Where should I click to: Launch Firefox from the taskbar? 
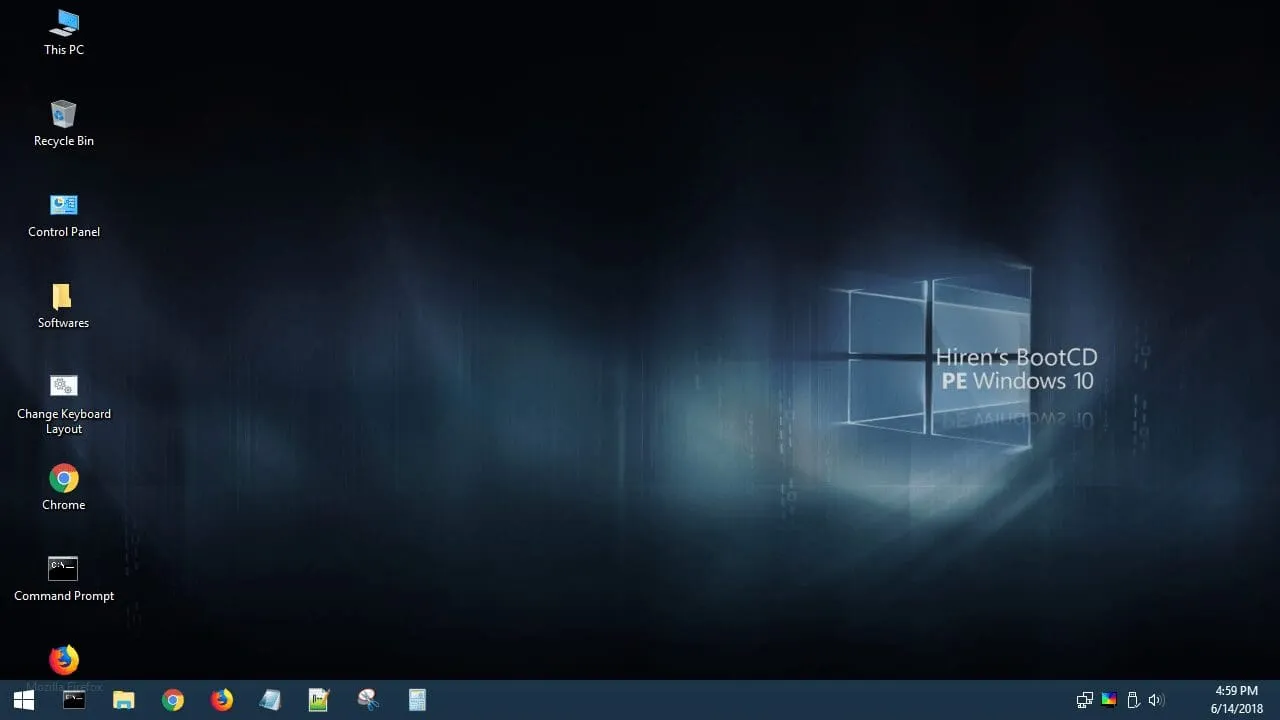(x=221, y=699)
